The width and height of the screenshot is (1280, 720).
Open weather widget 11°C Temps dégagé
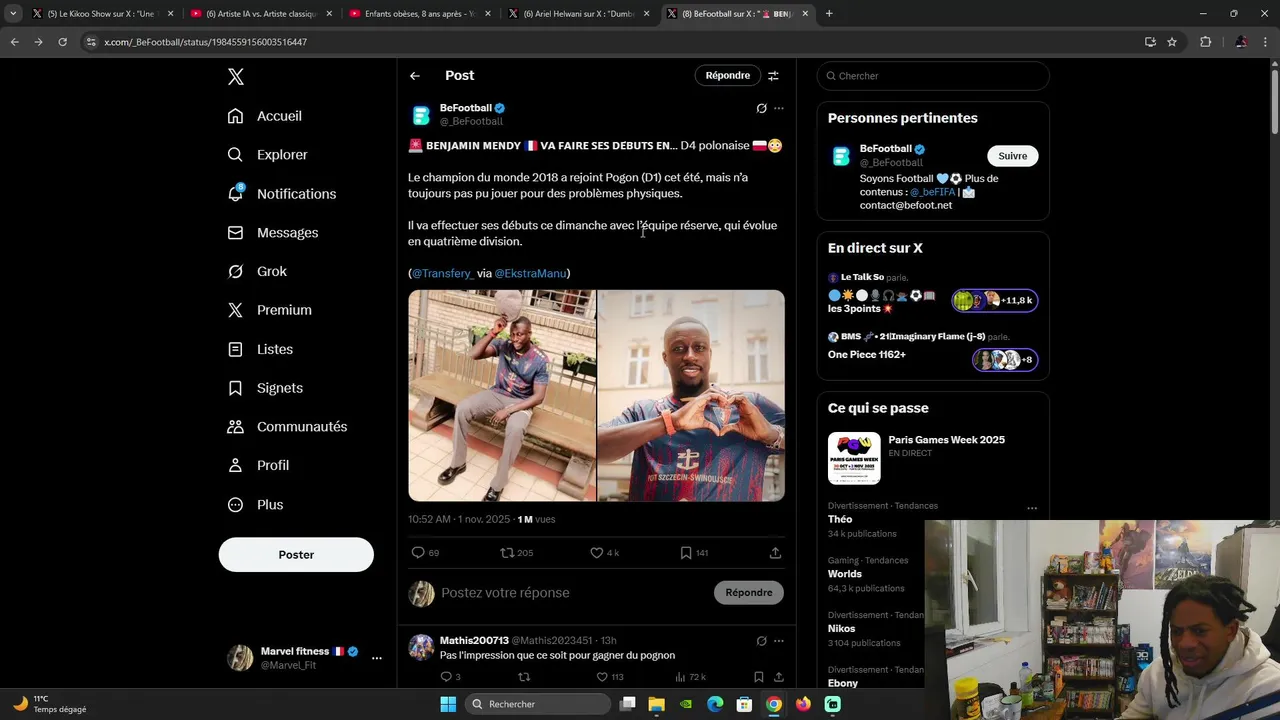pos(50,704)
